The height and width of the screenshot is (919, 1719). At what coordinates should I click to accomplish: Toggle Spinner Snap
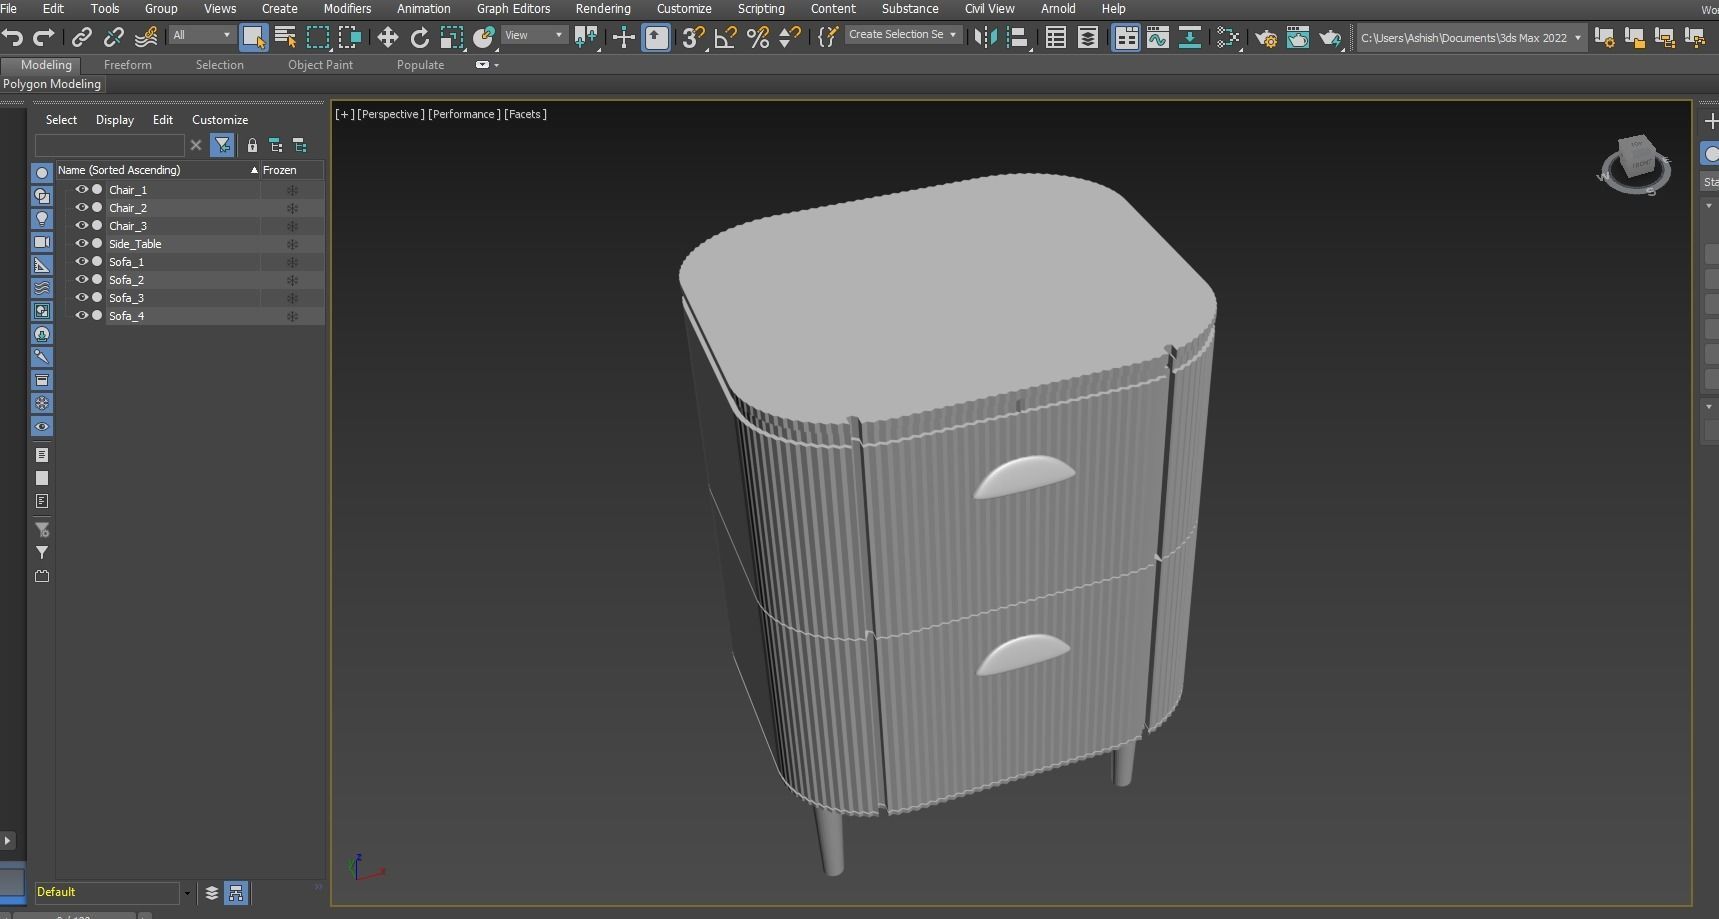coord(790,38)
